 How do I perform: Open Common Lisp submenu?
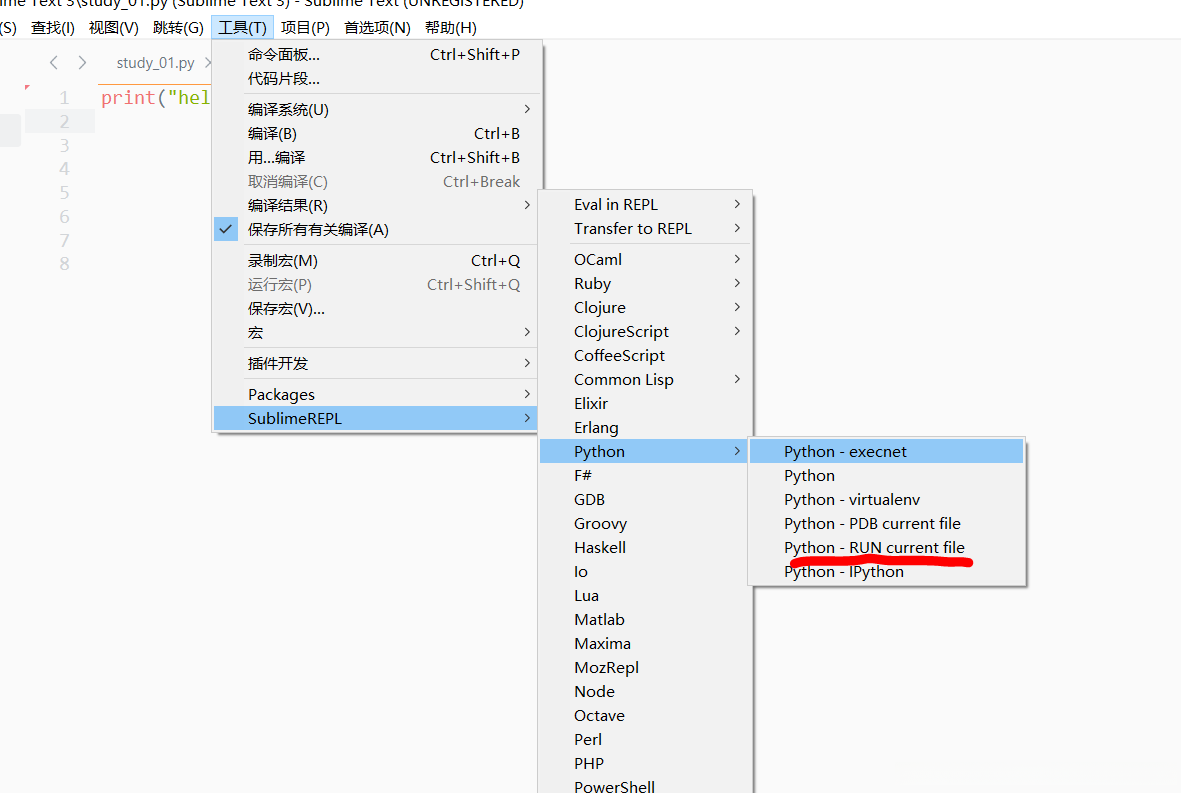click(x=645, y=380)
